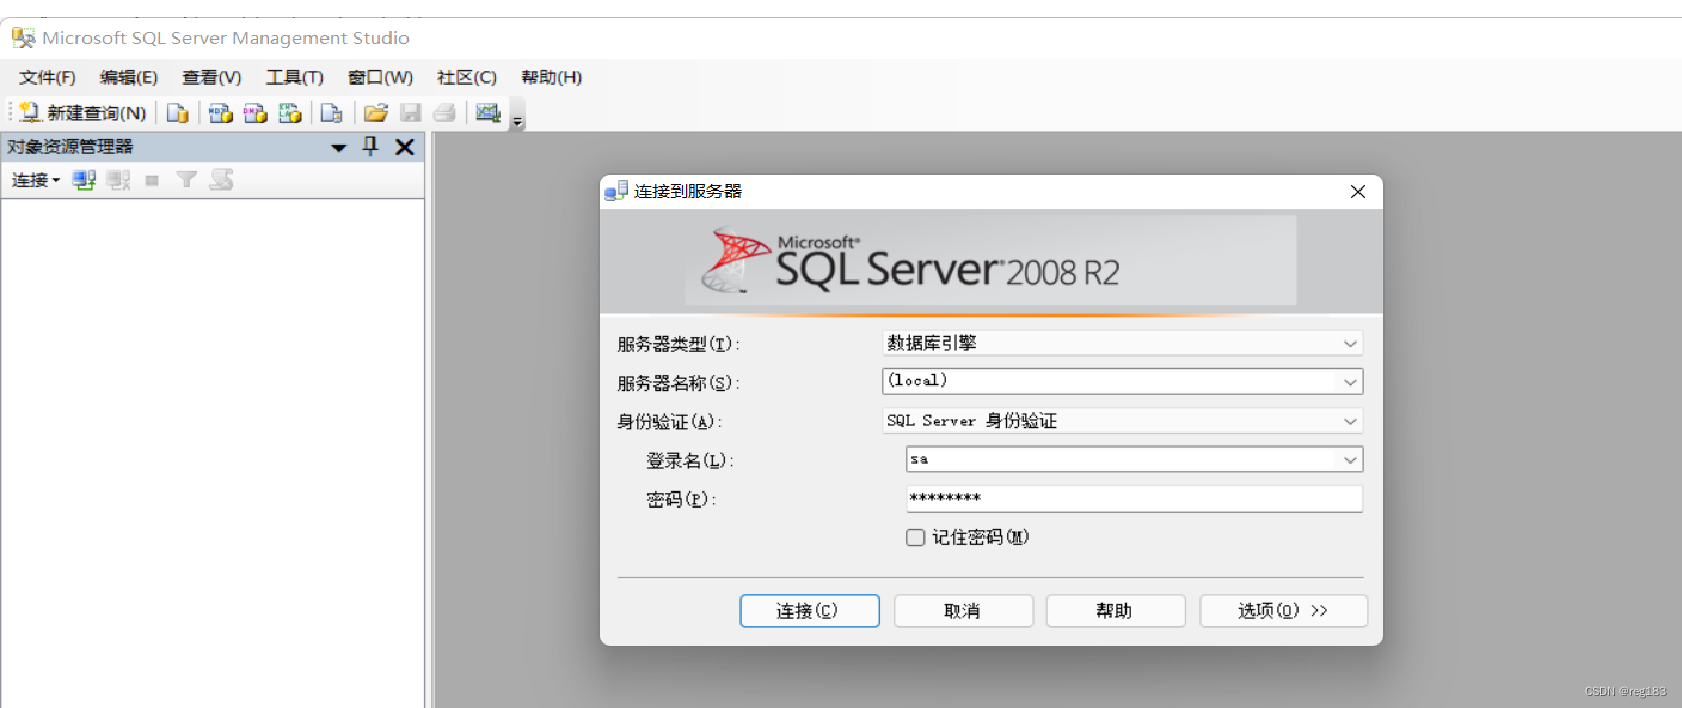This screenshot has height=708, width=1682.
Task: Expand the 服务器名称 (local) dropdown arrow
Action: 1350,382
